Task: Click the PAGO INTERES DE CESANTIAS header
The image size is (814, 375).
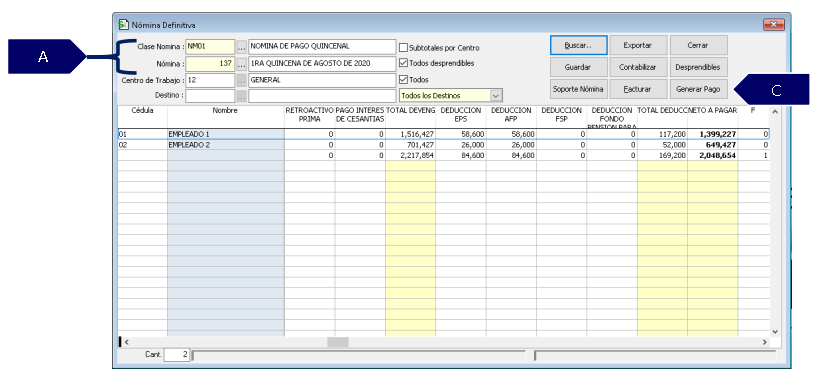Action: (x=360, y=117)
